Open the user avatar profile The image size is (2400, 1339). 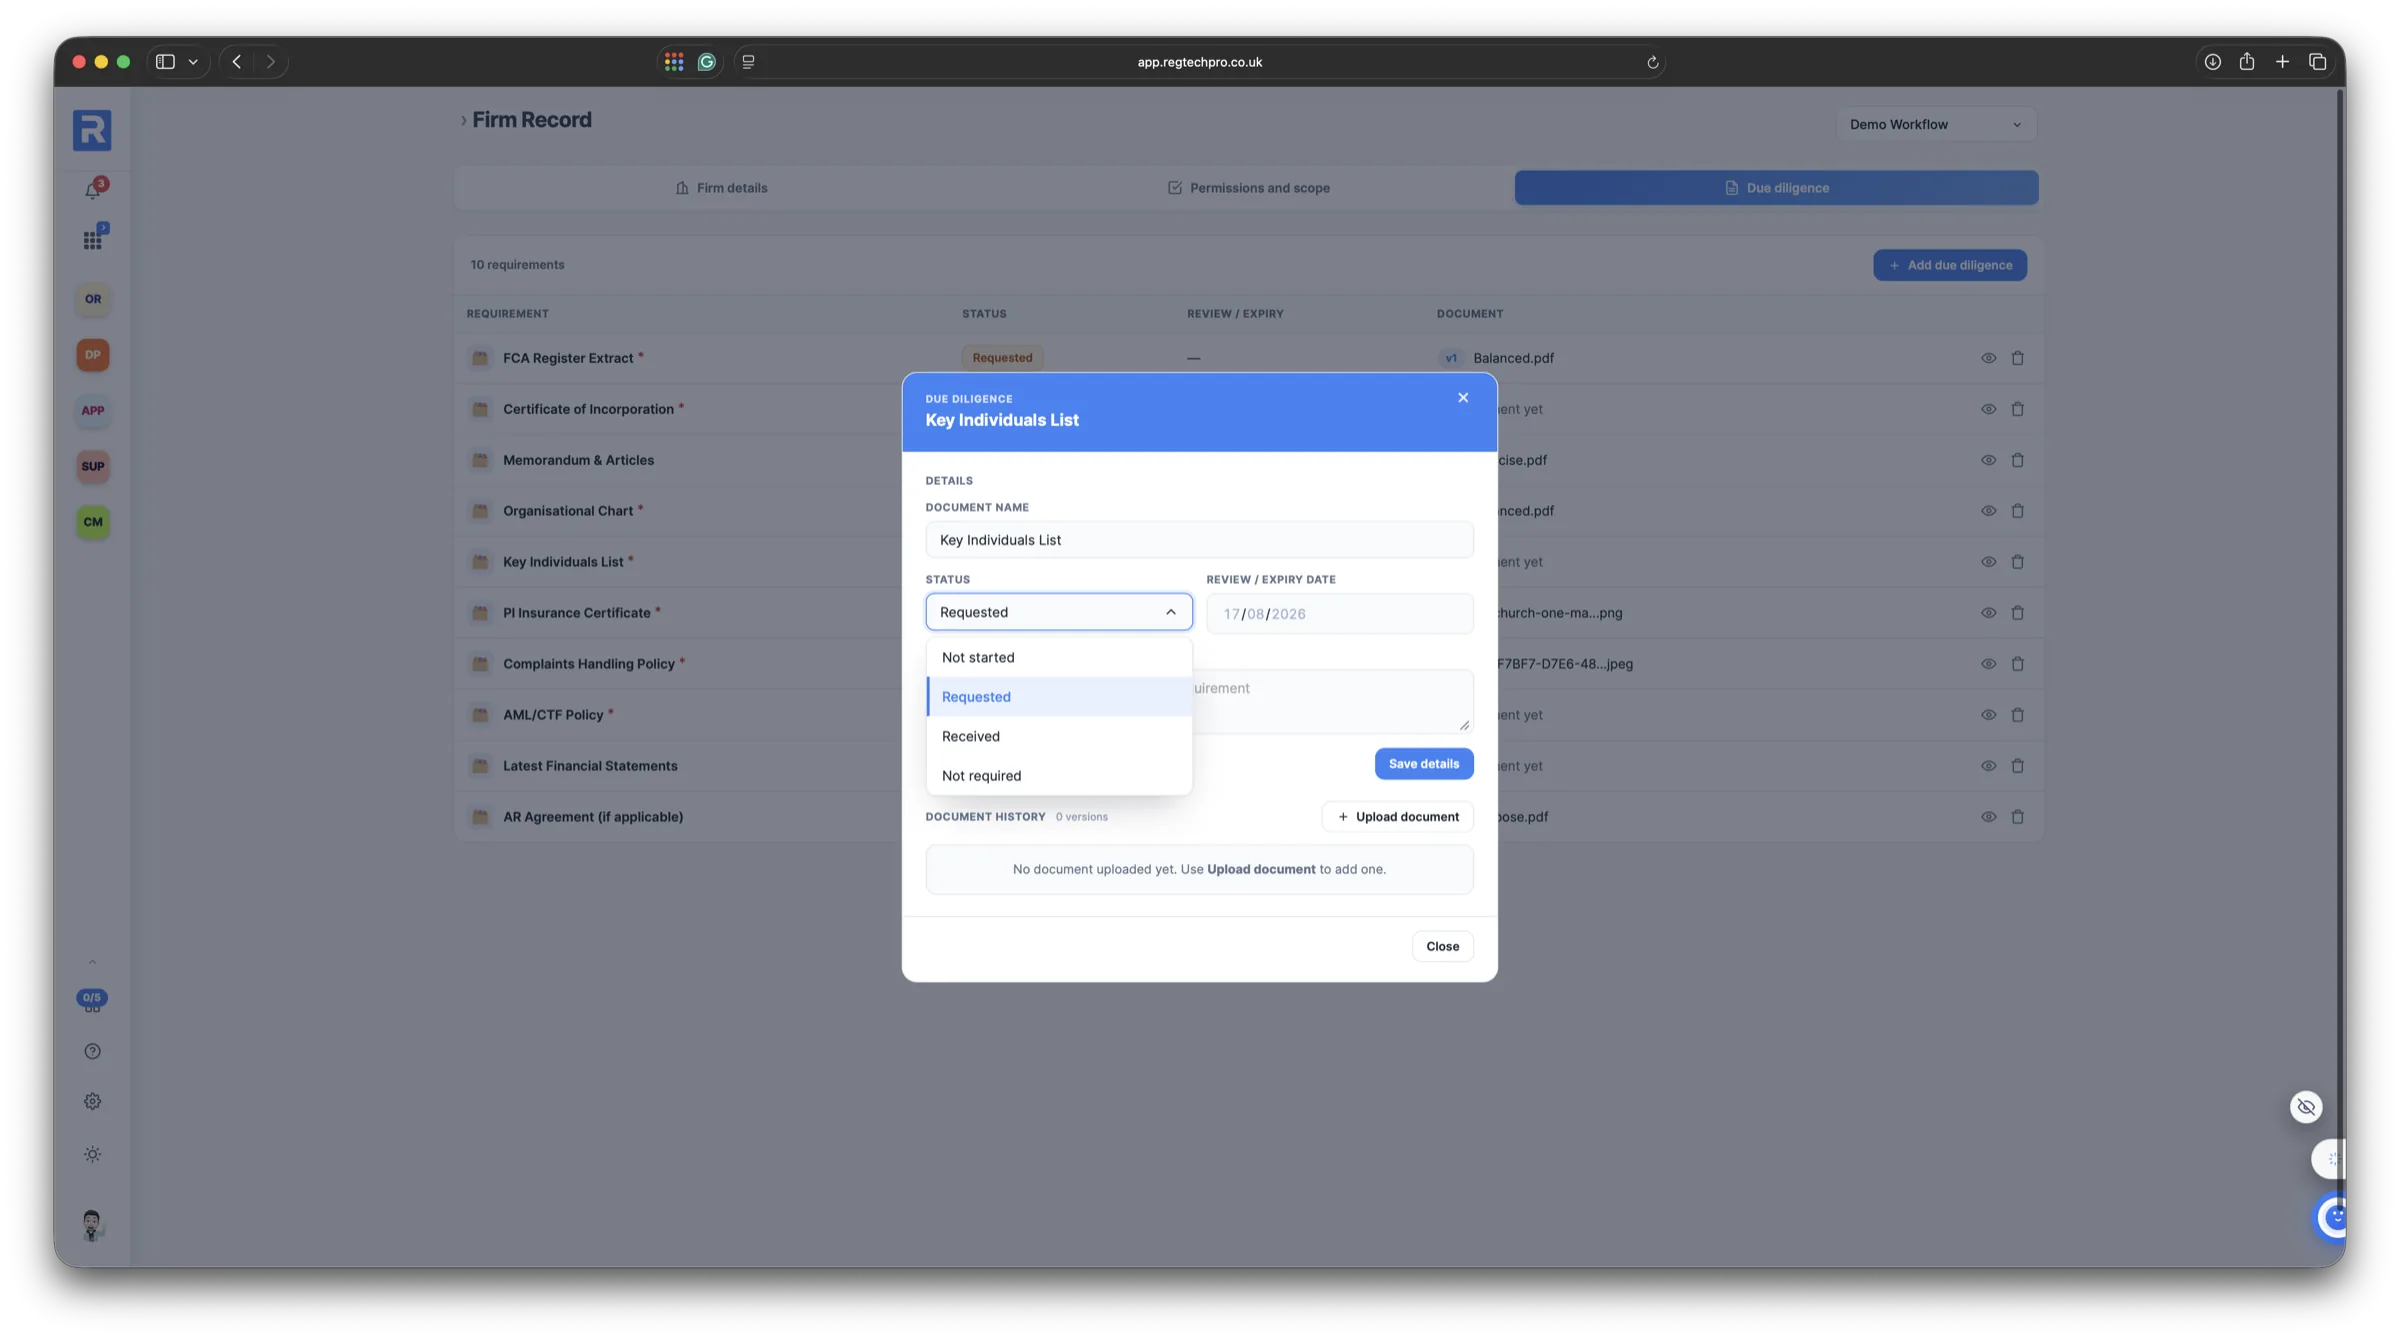click(x=92, y=1225)
